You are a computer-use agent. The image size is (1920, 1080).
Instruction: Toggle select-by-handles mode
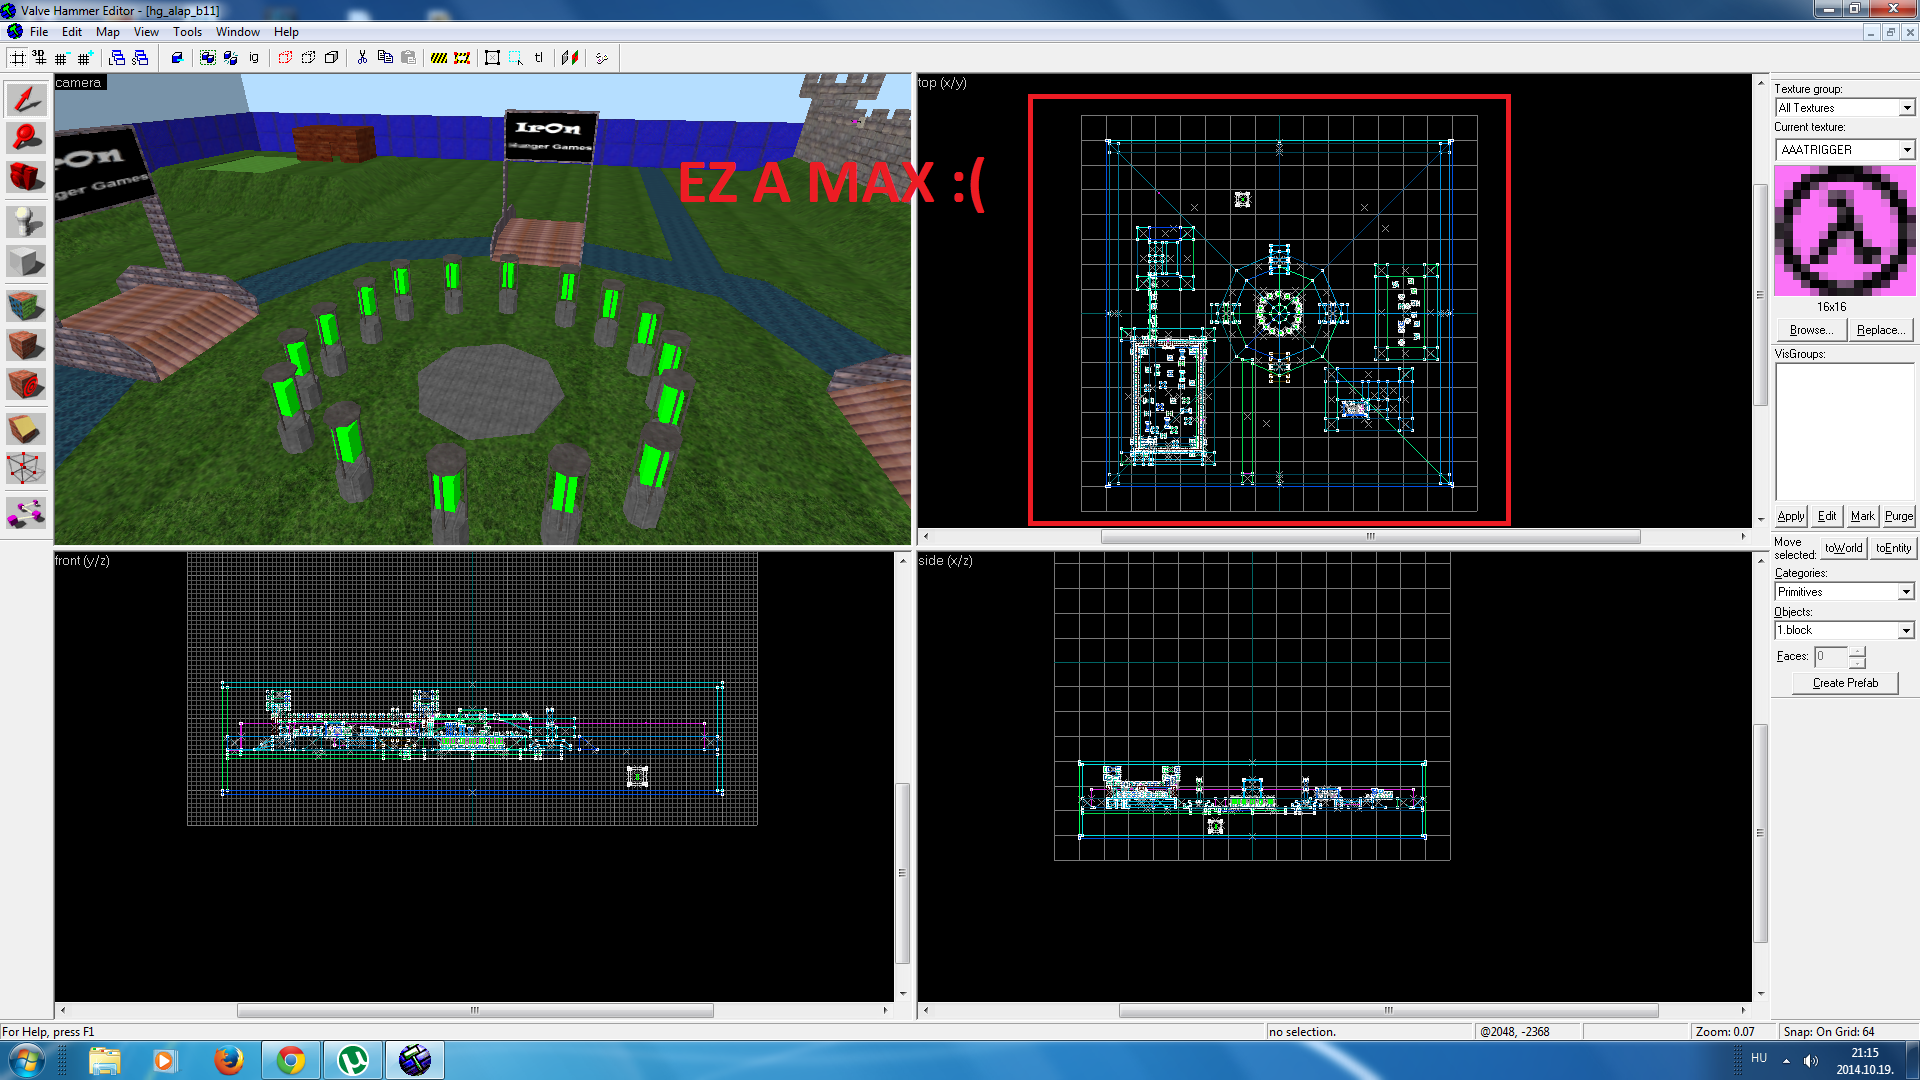click(493, 58)
